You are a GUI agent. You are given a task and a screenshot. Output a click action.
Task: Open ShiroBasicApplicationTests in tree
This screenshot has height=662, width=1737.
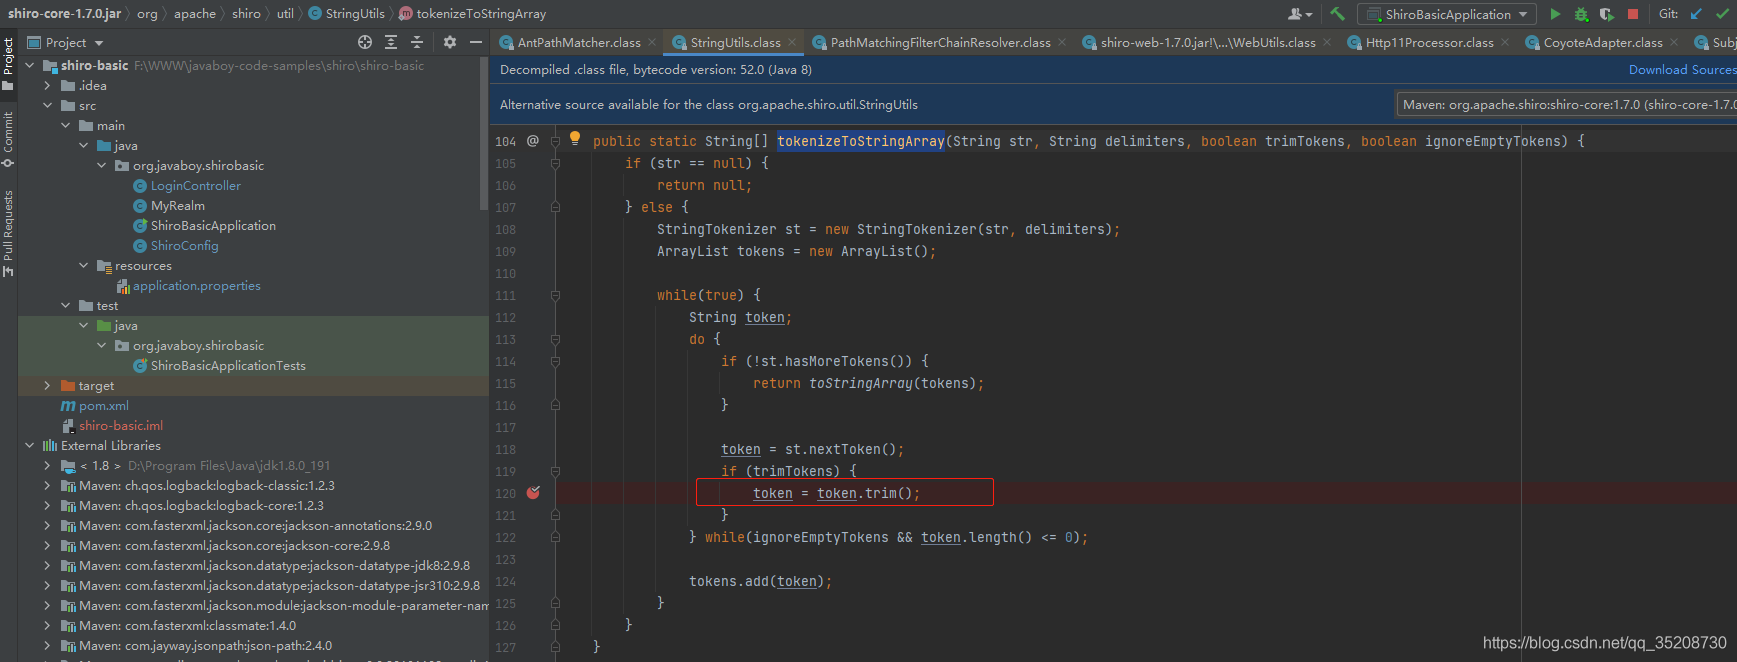(x=228, y=366)
